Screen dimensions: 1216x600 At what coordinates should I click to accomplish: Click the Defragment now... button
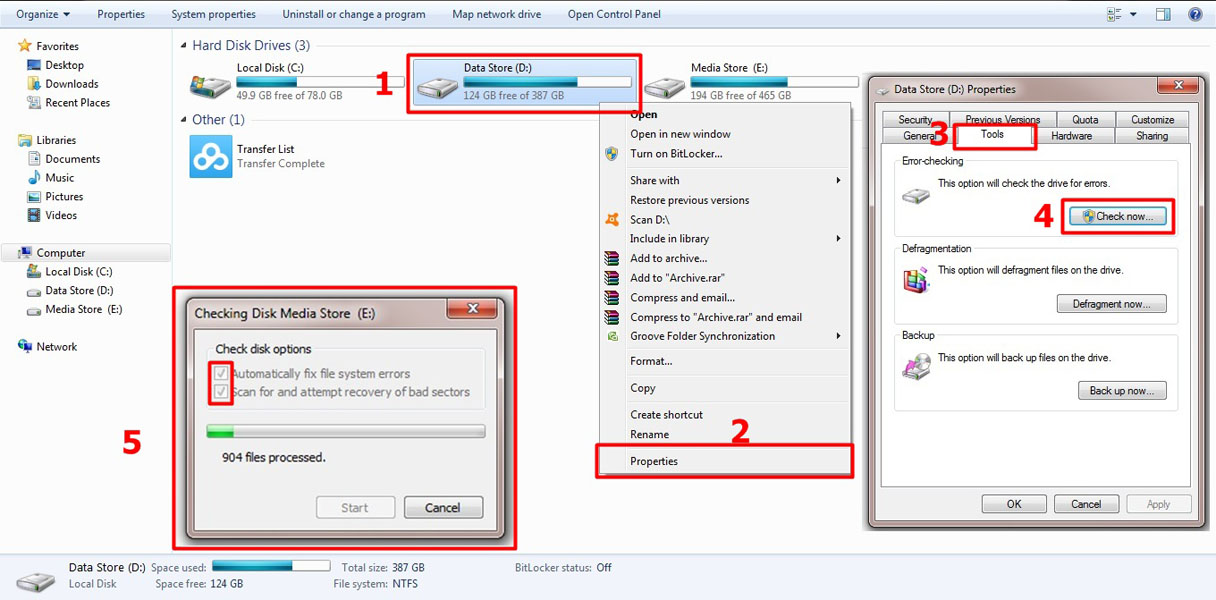1111,304
